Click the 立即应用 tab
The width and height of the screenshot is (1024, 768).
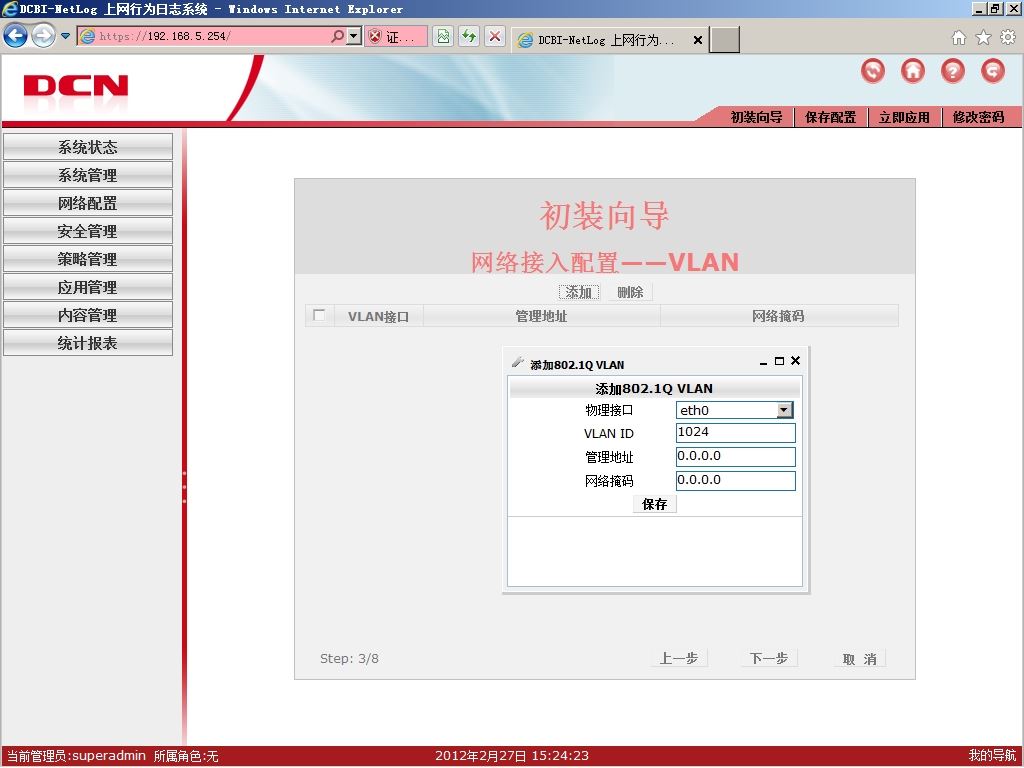pyautogui.click(x=904, y=118)
